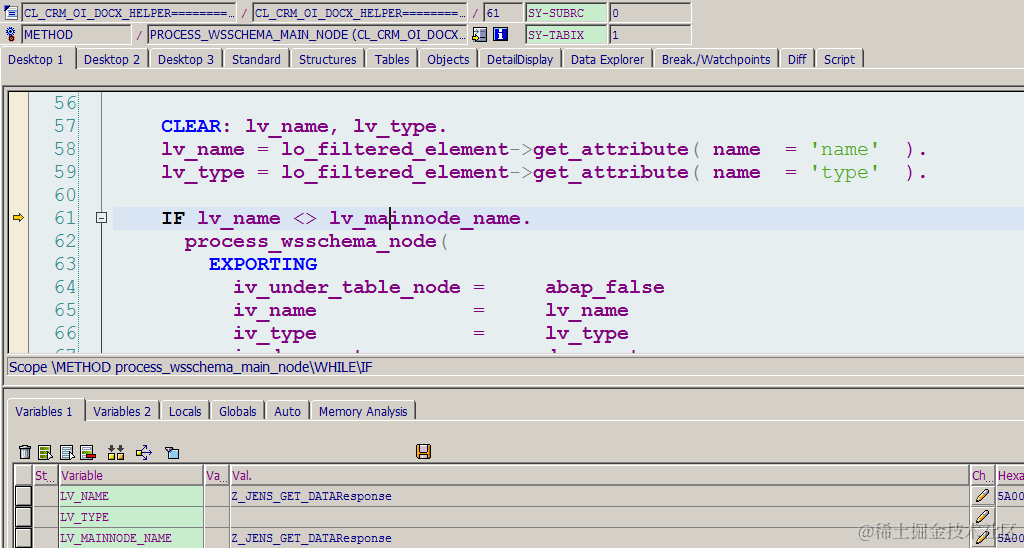Click line number 58 in code gutter

click(x=65, y=149)
